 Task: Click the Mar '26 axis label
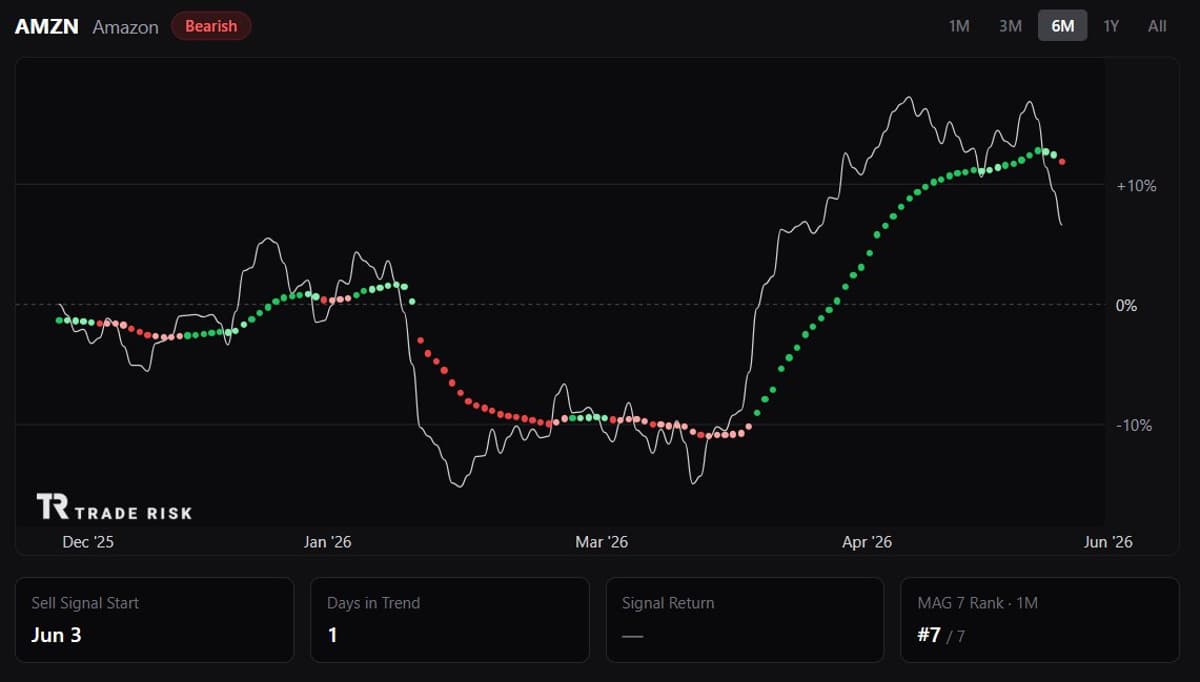tap(602, 542)
